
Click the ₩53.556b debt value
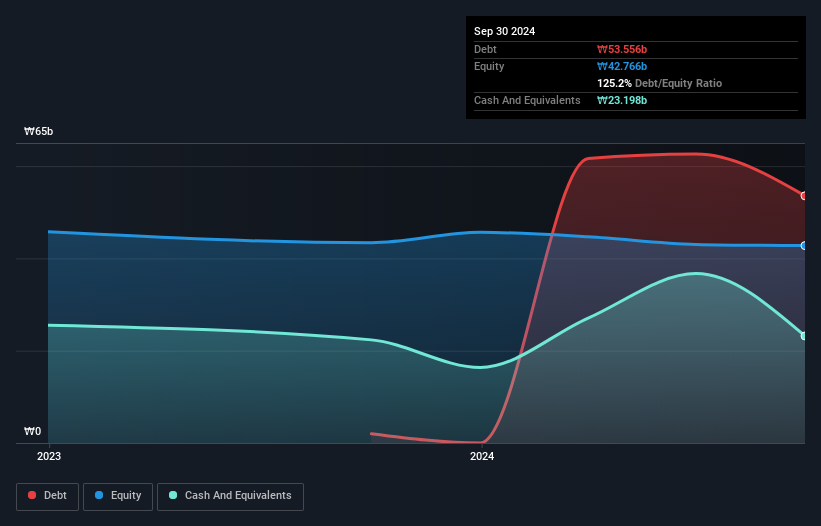click(x=622, y=49)
